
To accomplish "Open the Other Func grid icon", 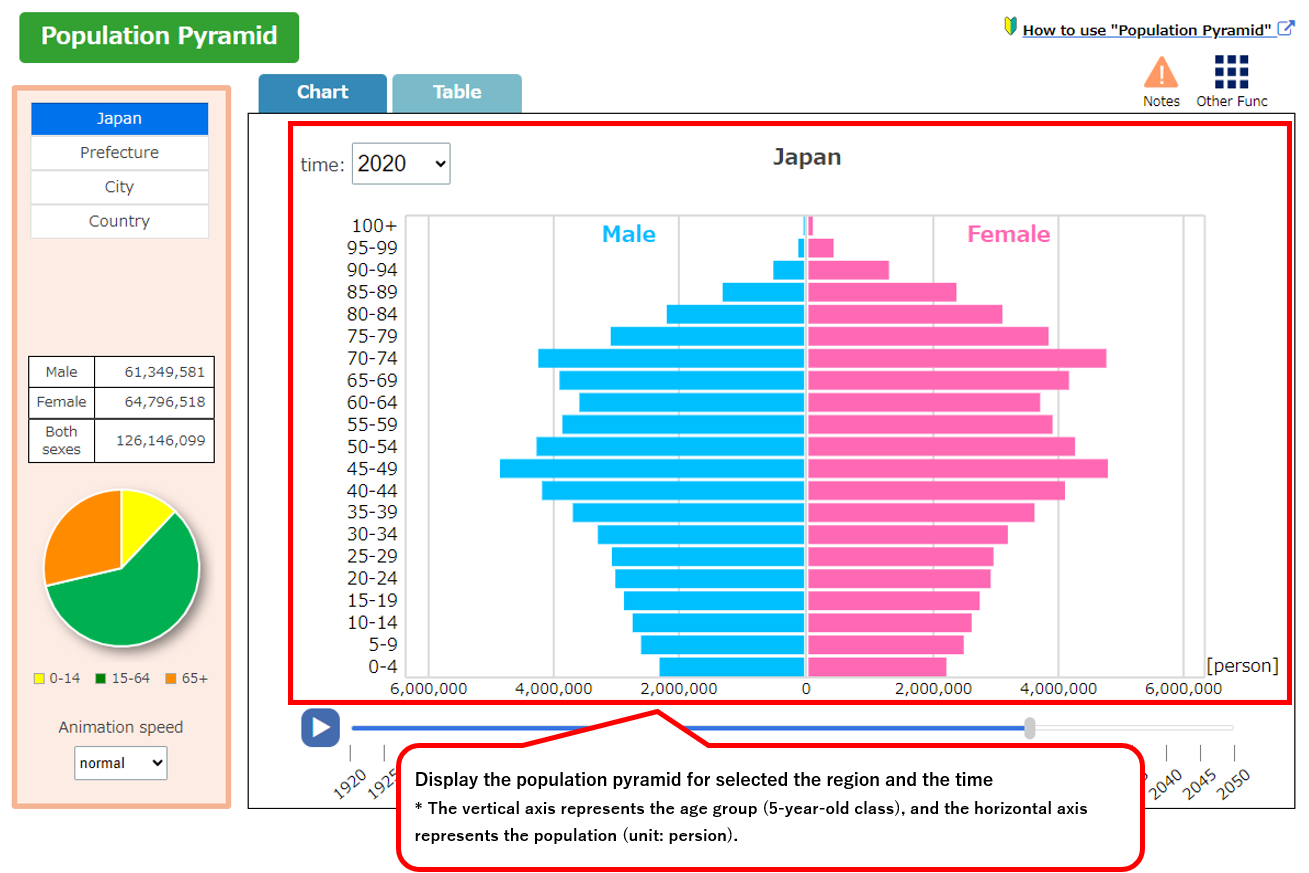I will [x=1231, y=73].
